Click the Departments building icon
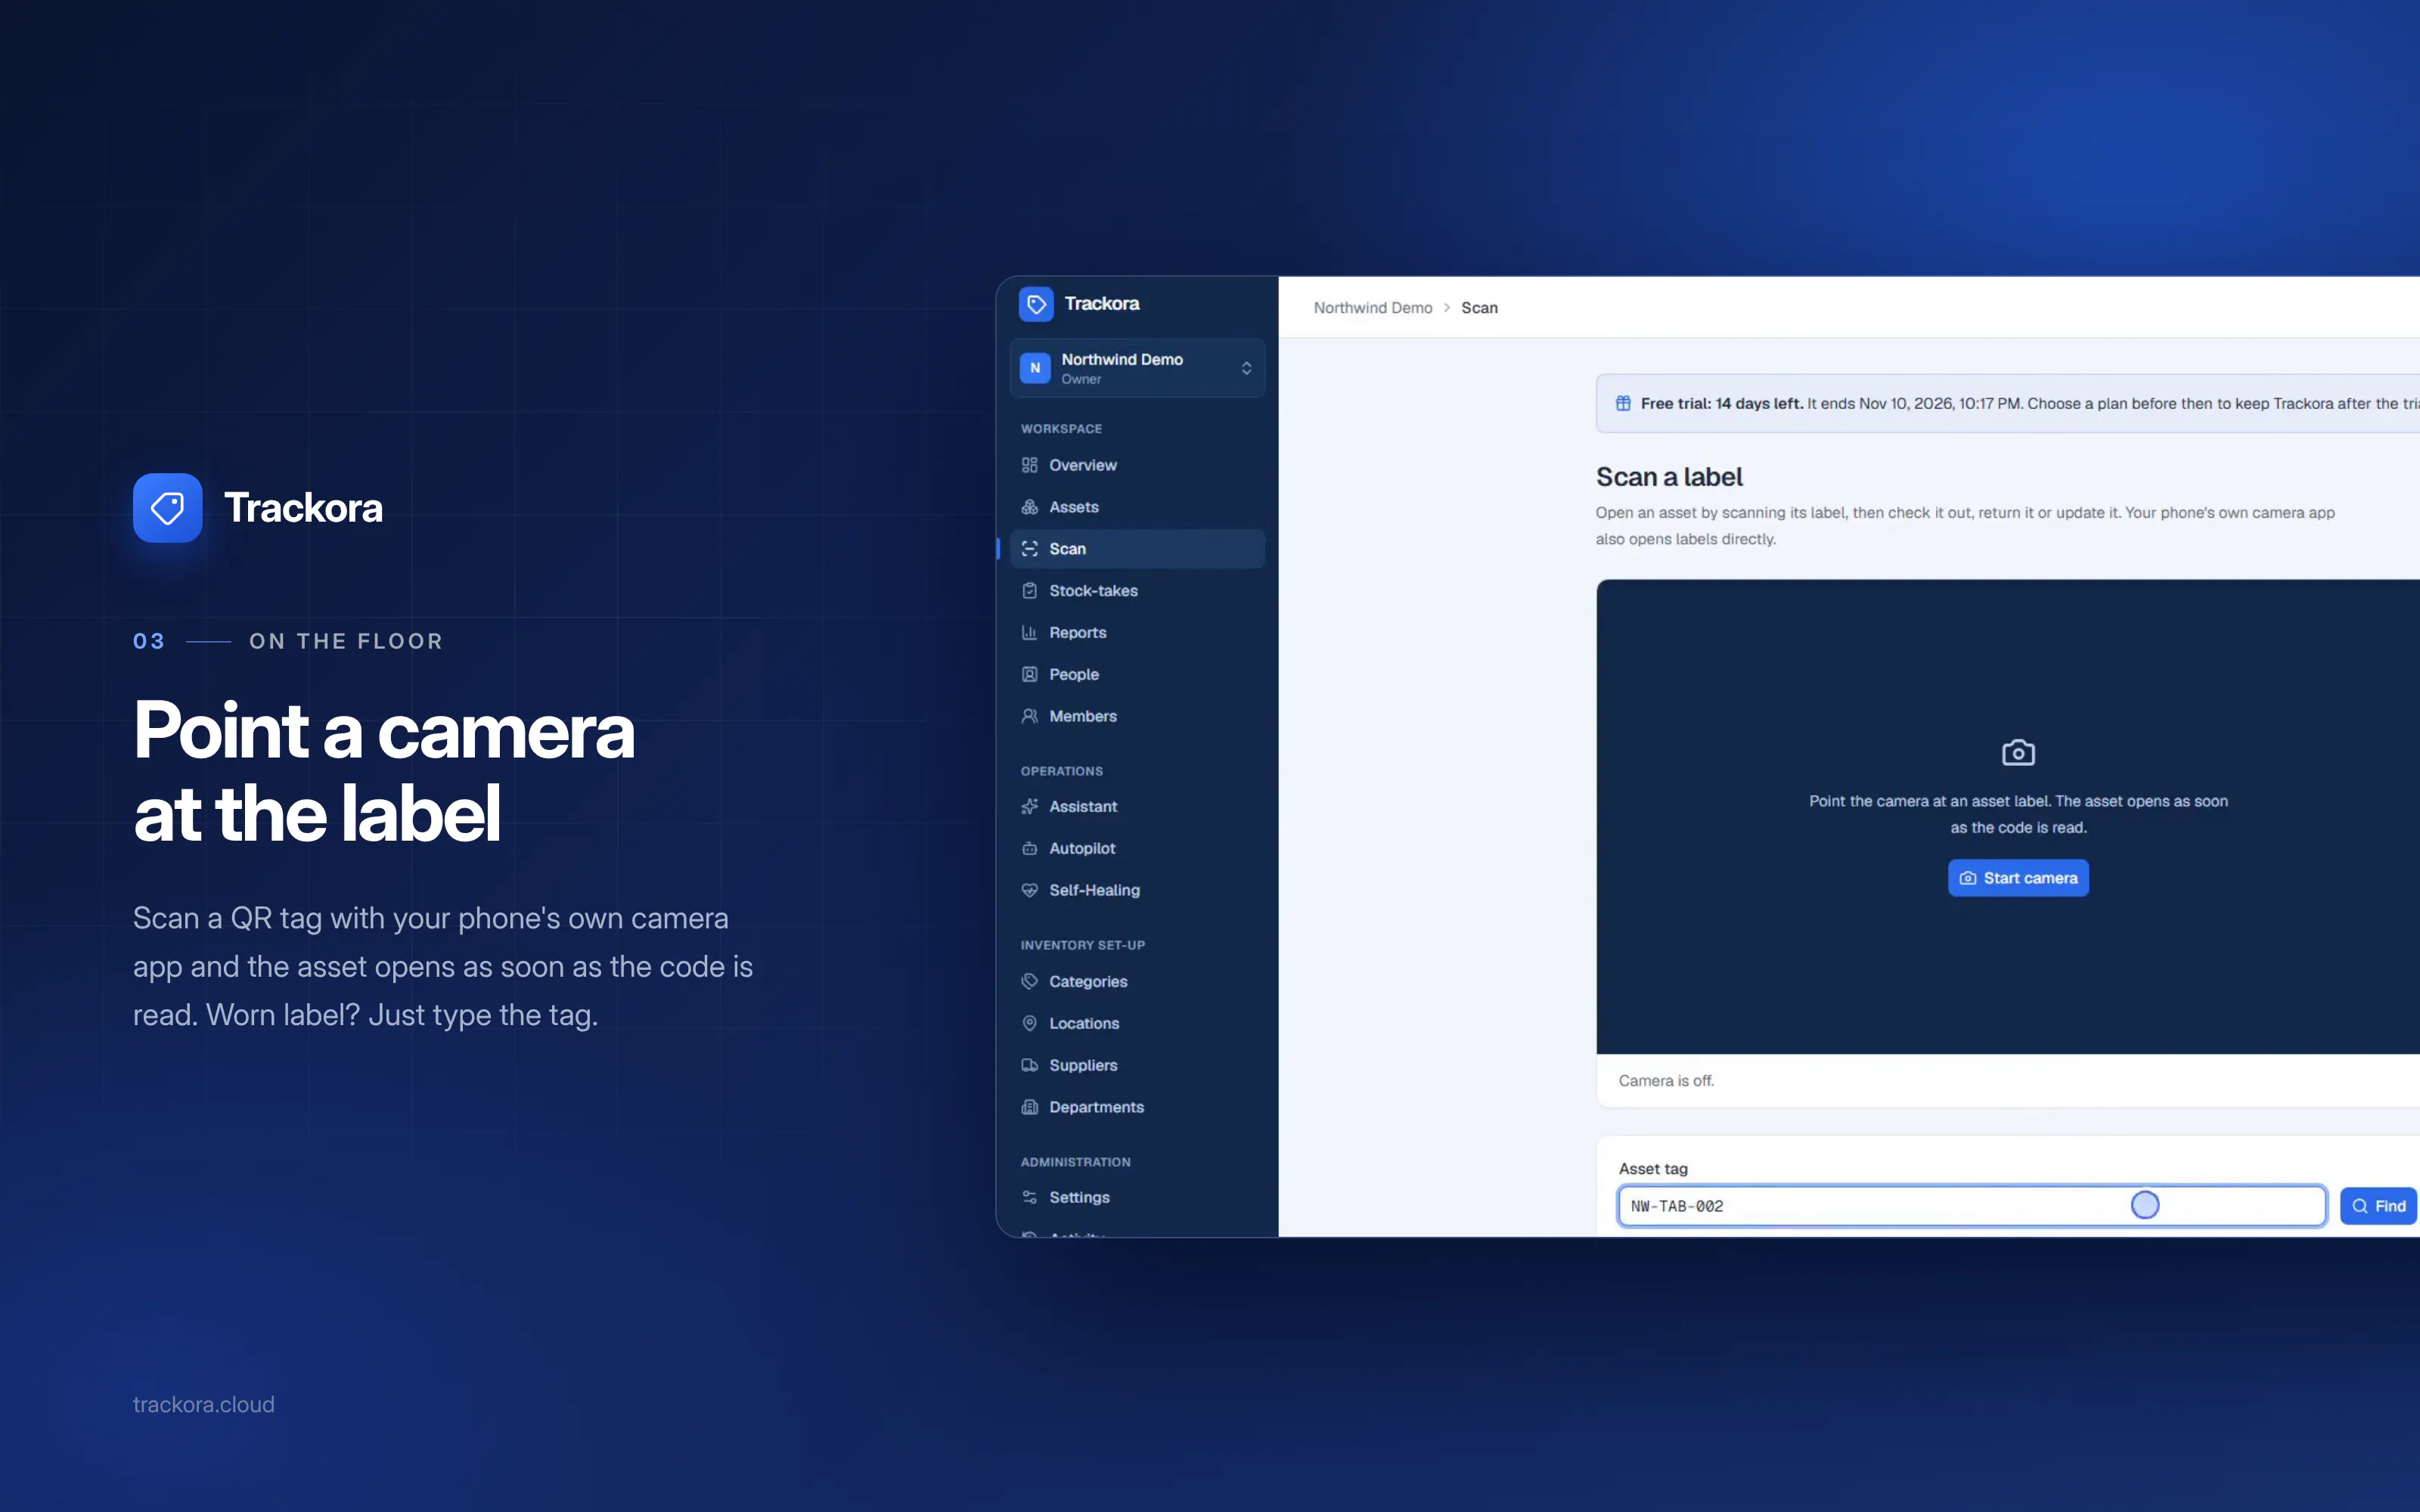 pos(1029,1108)
